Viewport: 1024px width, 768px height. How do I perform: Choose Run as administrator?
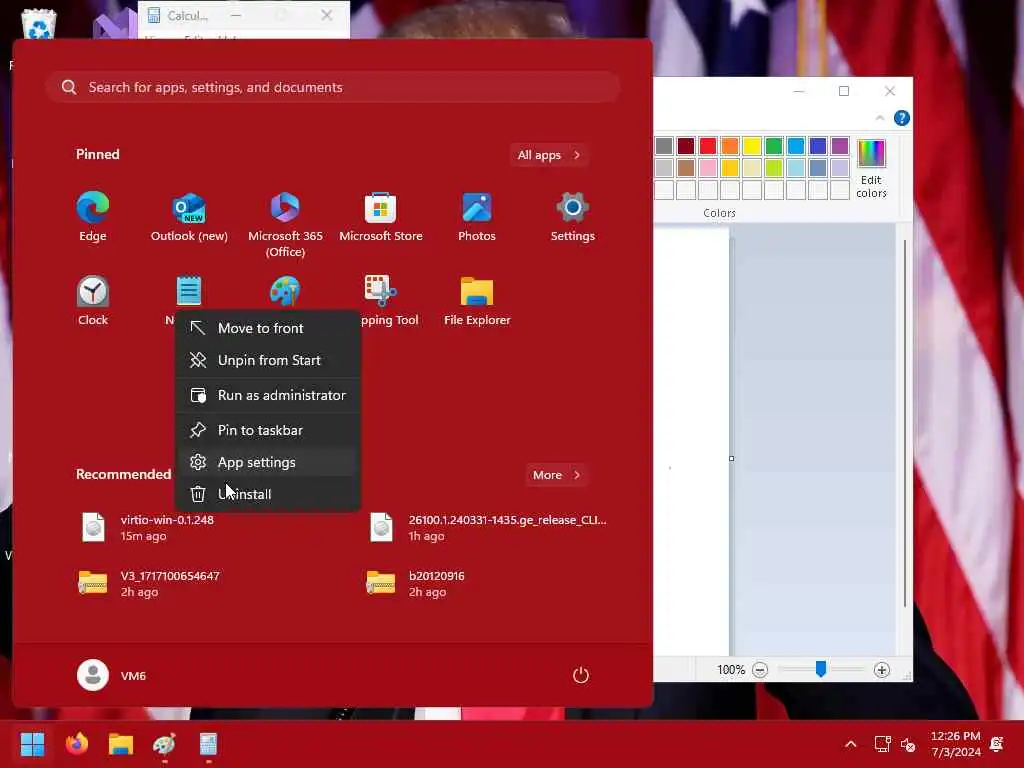tap(268, 395)
